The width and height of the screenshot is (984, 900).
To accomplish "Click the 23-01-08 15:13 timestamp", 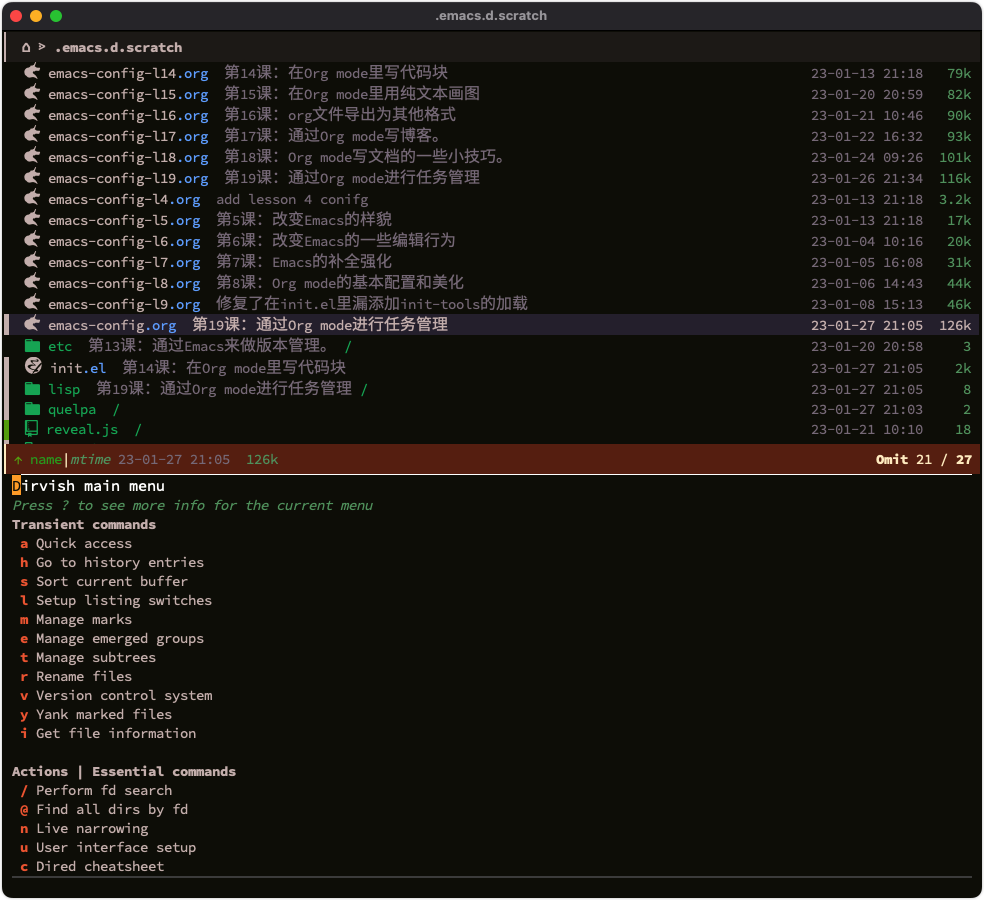I will coord(867,304).
